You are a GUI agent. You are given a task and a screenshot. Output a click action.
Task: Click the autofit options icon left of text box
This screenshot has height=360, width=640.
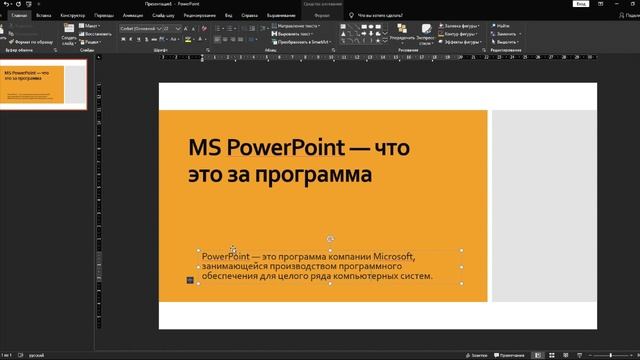coord(190,280)
